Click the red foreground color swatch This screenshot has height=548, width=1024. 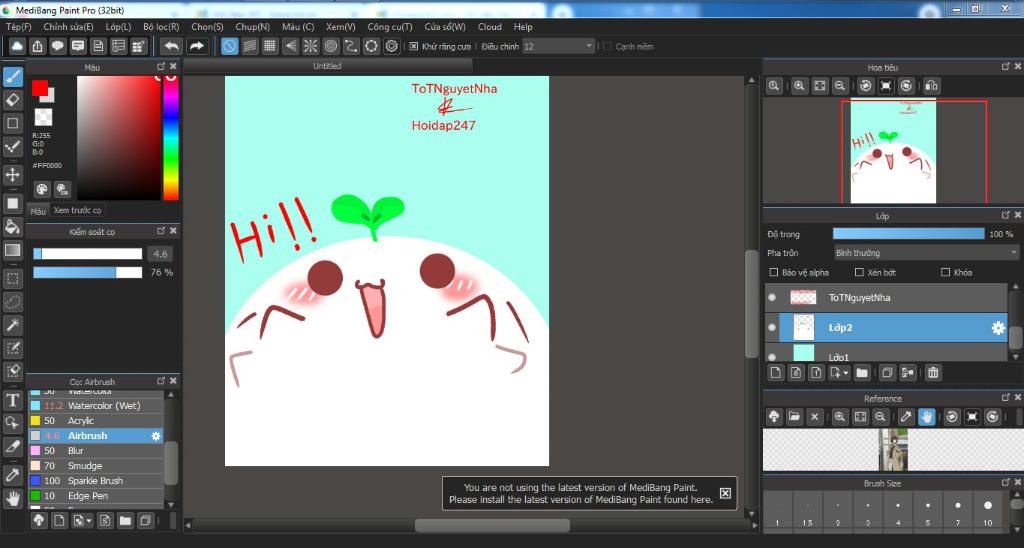click(40, 88)
